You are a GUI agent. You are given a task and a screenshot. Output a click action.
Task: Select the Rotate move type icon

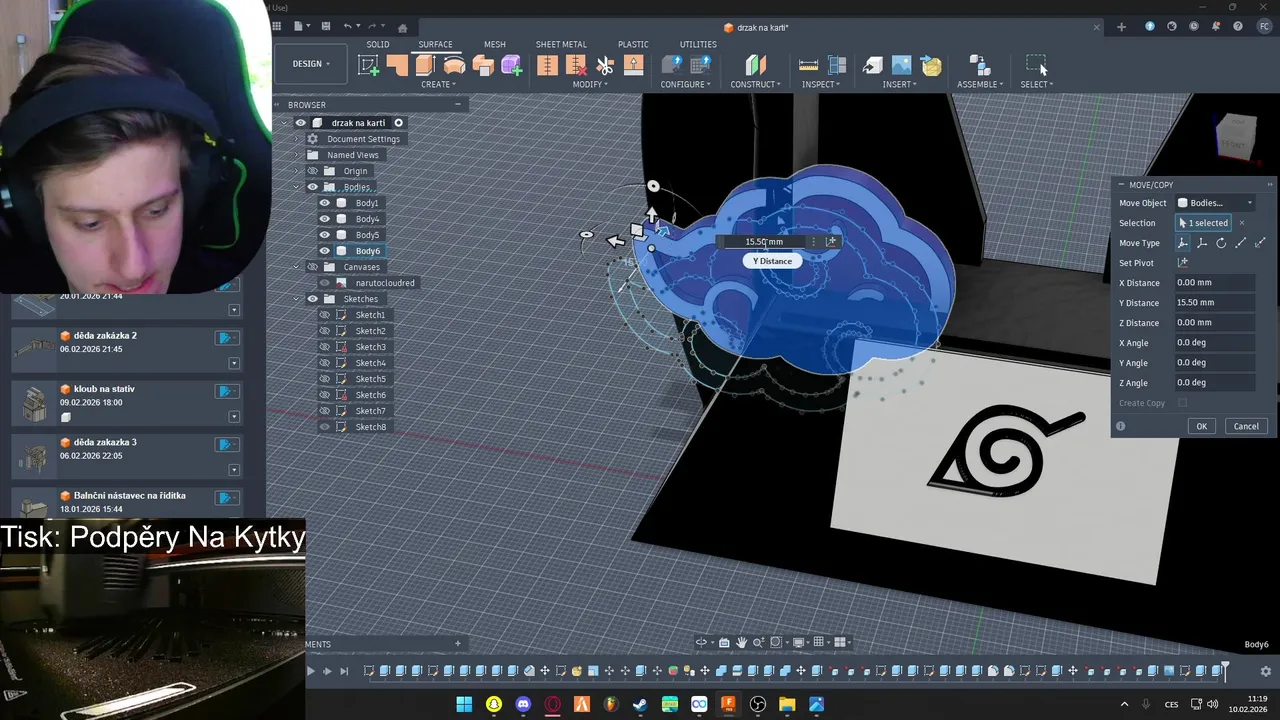[x=1221, y=243]
